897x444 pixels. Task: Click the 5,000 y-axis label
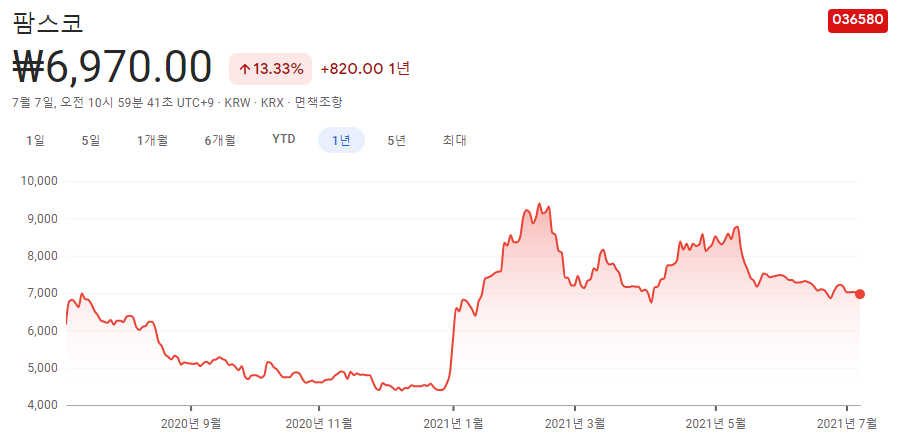point(45,368)
